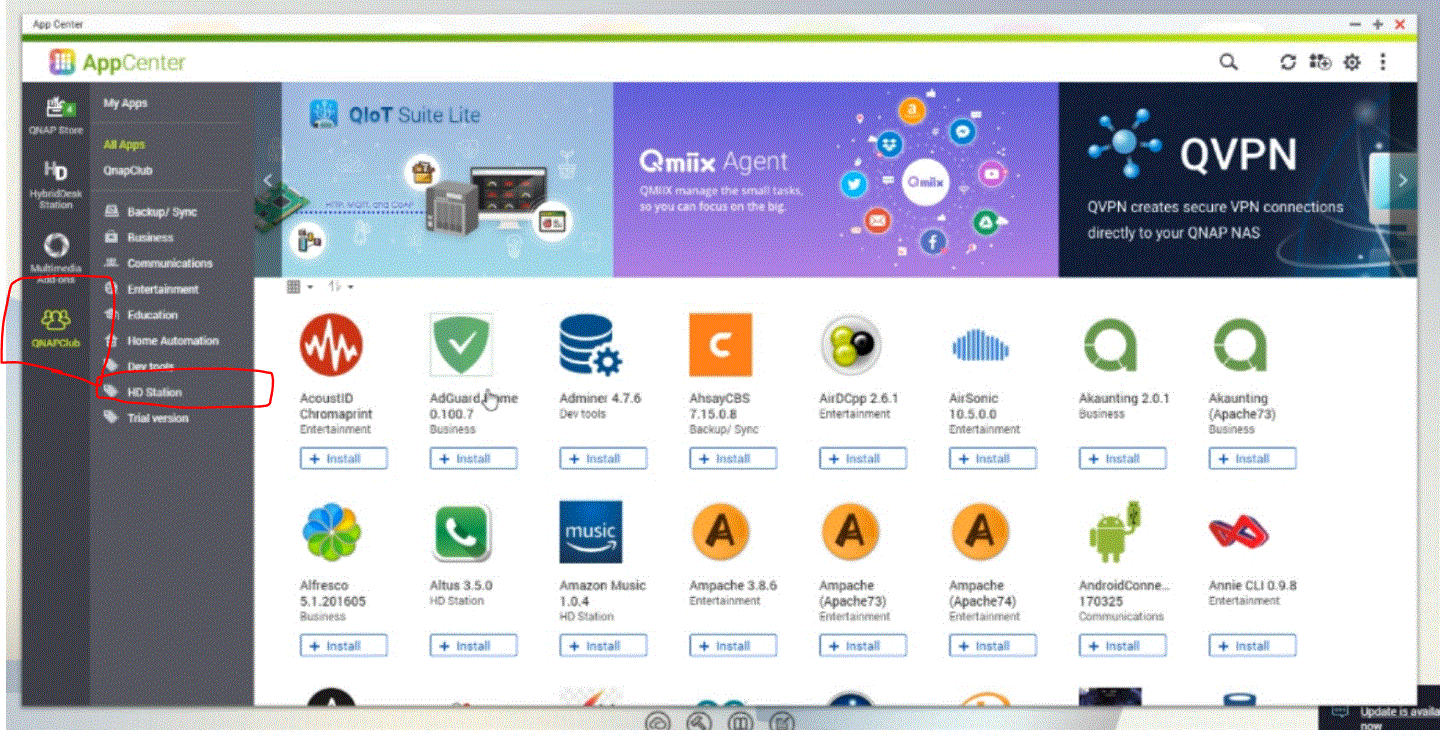Open the sort order dropdown
Viewport: 1440px width, 730px height.
[x=341, y=287]
